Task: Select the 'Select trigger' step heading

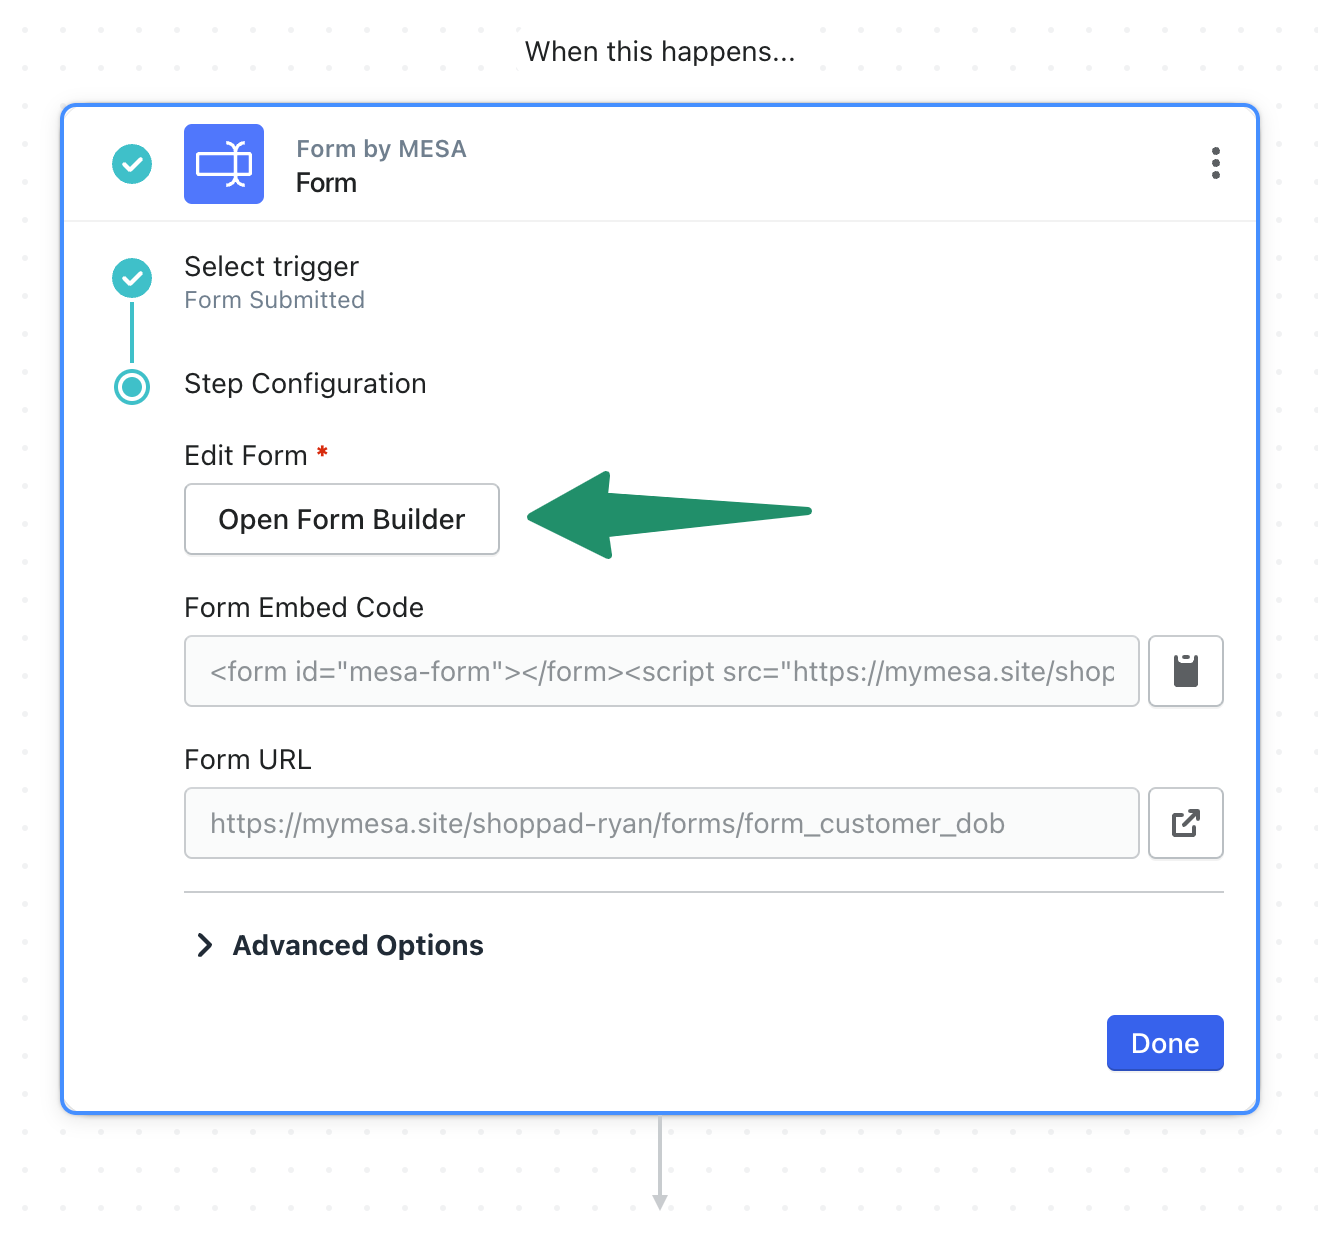Action: tap(271, 266)
